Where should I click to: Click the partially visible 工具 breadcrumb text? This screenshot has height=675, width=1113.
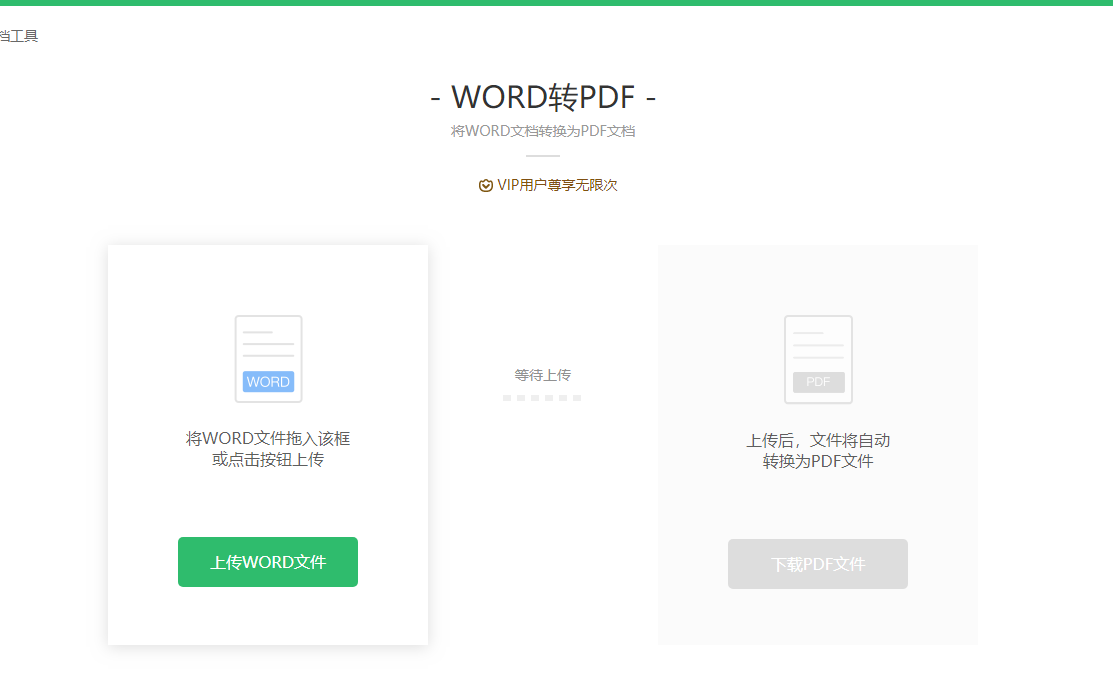(18, 36)
